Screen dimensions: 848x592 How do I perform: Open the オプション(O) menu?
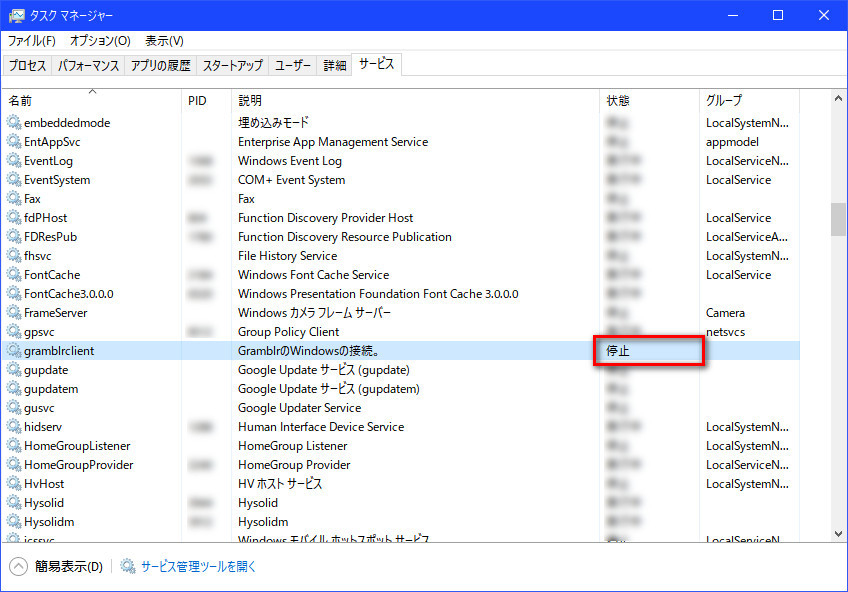100,41
